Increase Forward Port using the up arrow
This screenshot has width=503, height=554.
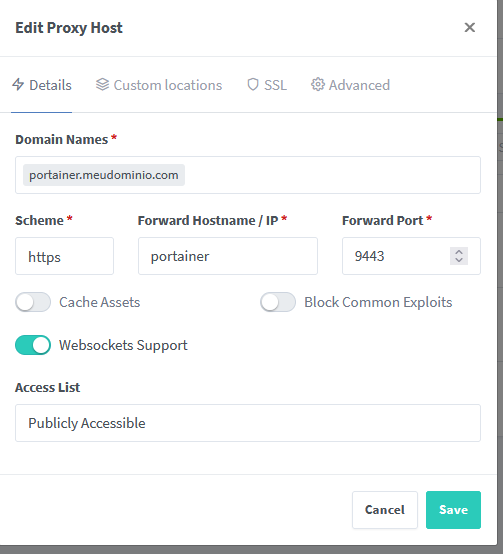click(x=459, y=252)
